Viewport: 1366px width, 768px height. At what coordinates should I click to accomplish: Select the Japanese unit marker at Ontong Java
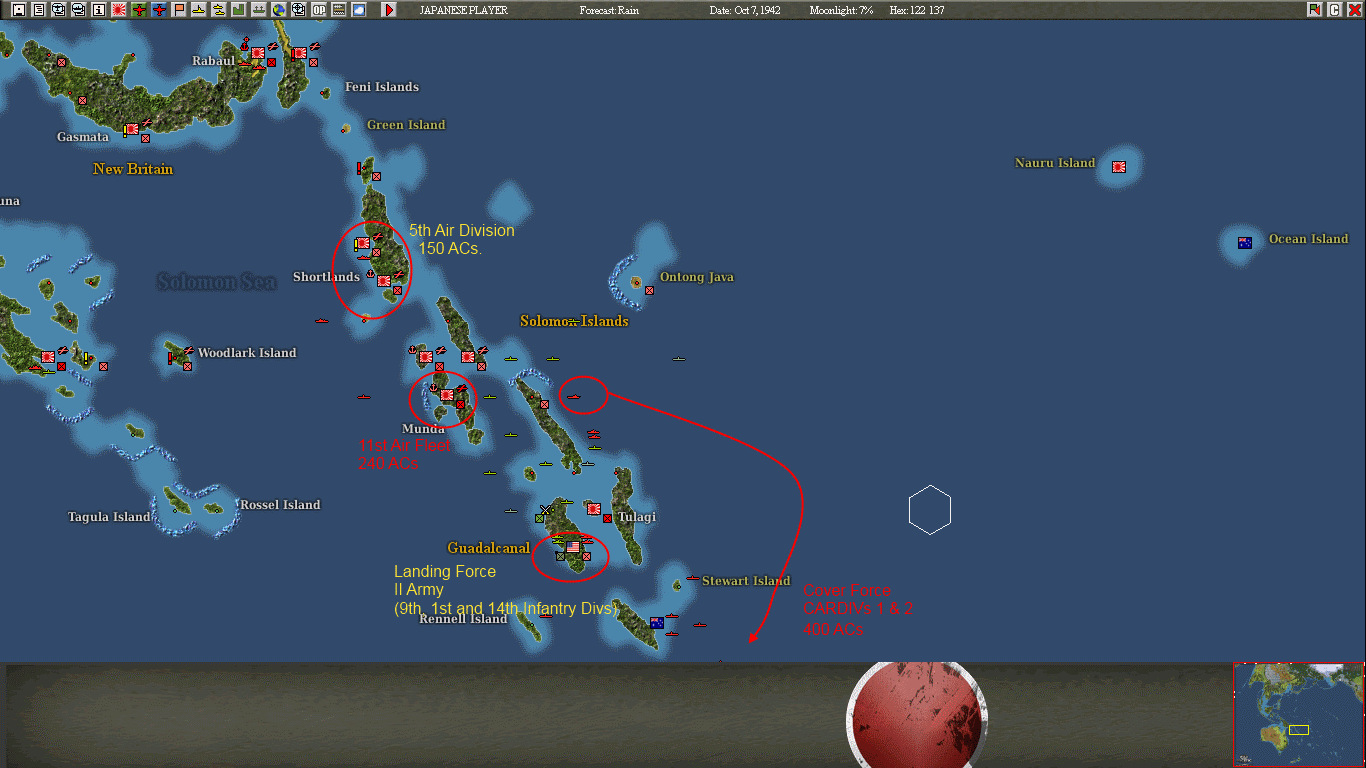(x=649, y=290)
